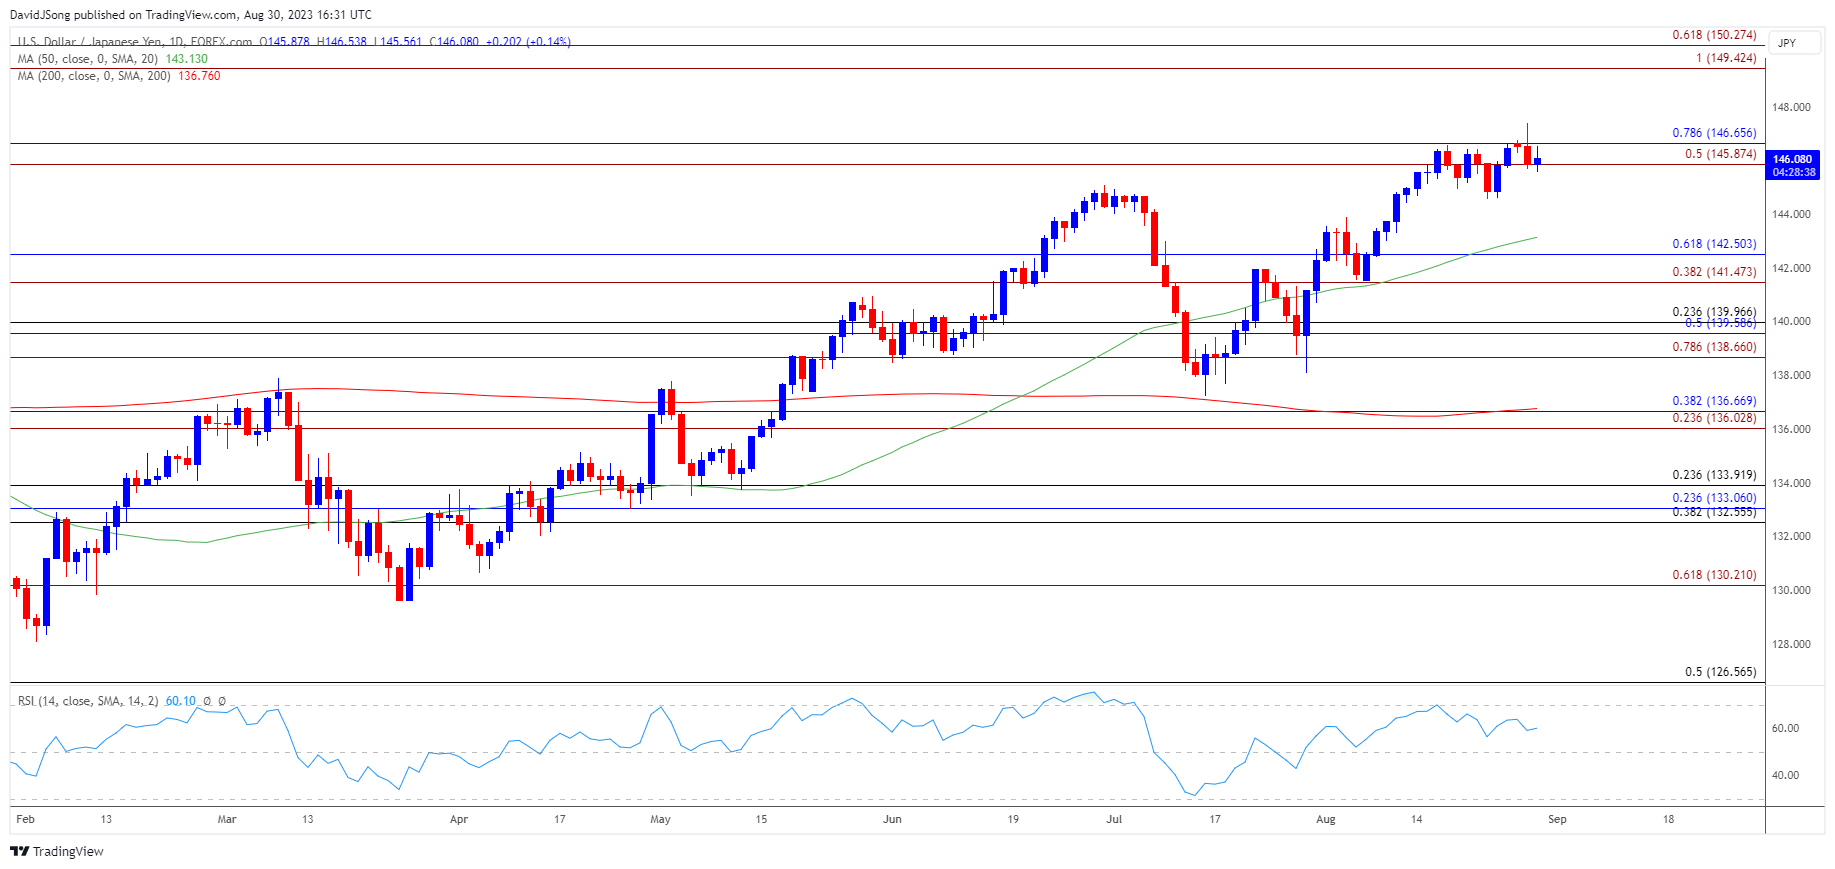Click the 142.000 price axis label
The image size is (1835, 869).
1791,268
